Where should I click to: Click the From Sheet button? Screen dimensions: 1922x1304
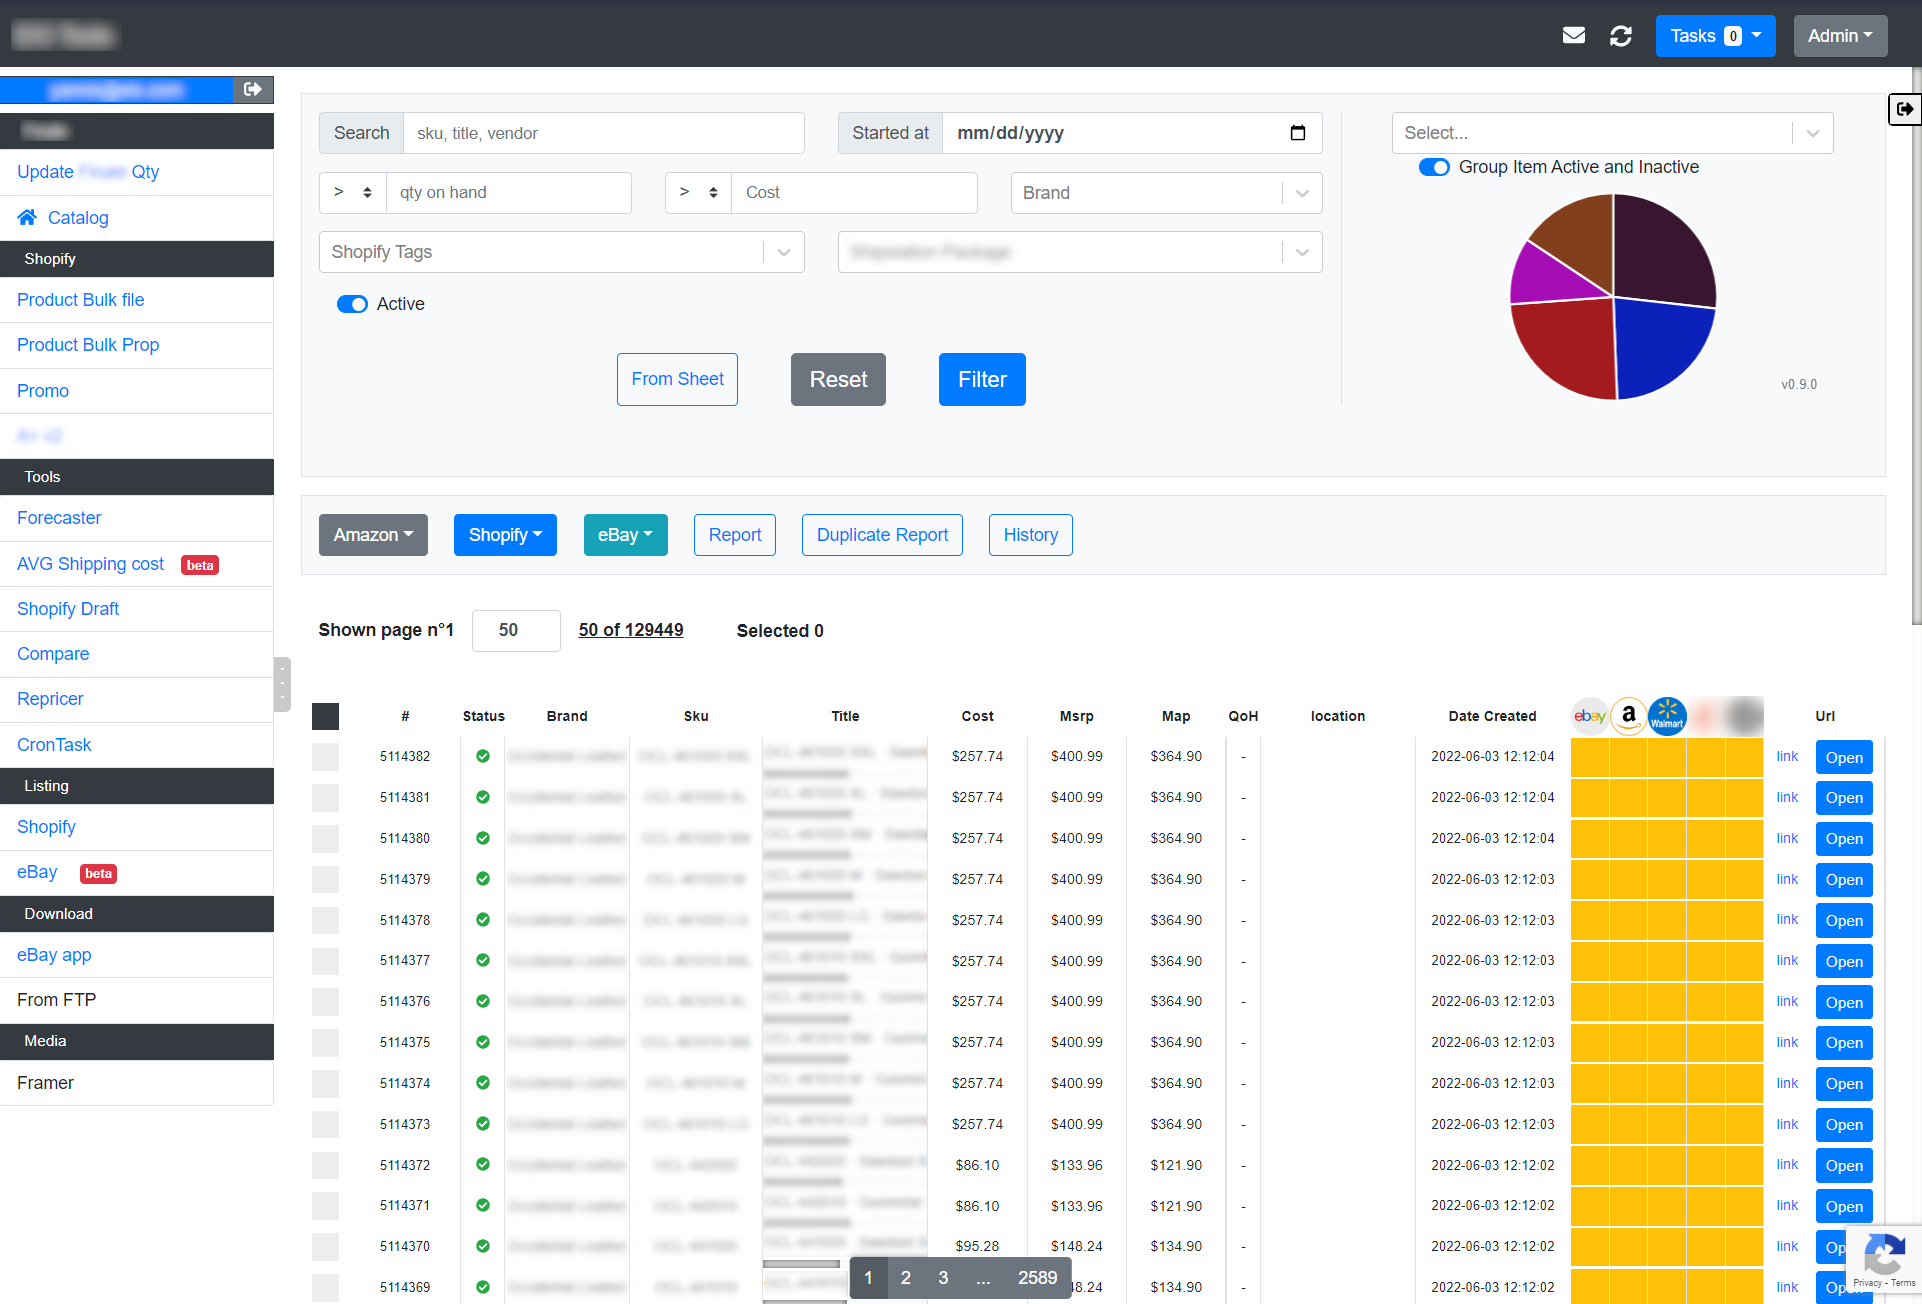coord(677,379)
